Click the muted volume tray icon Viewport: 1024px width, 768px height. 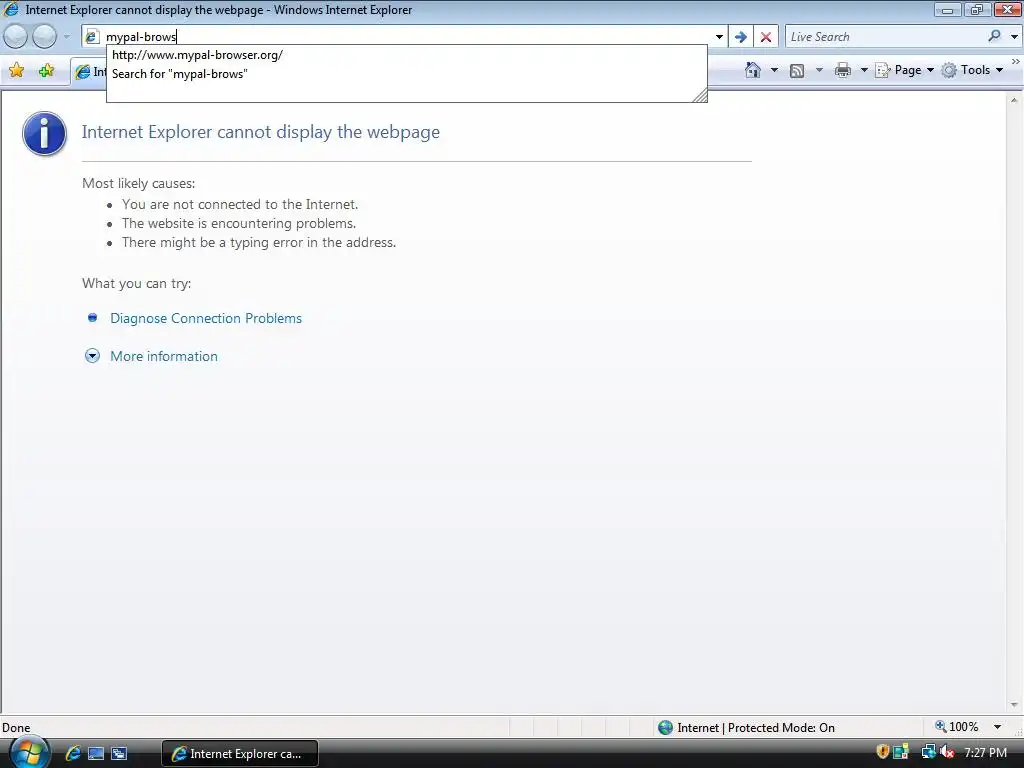click(946, 752)
